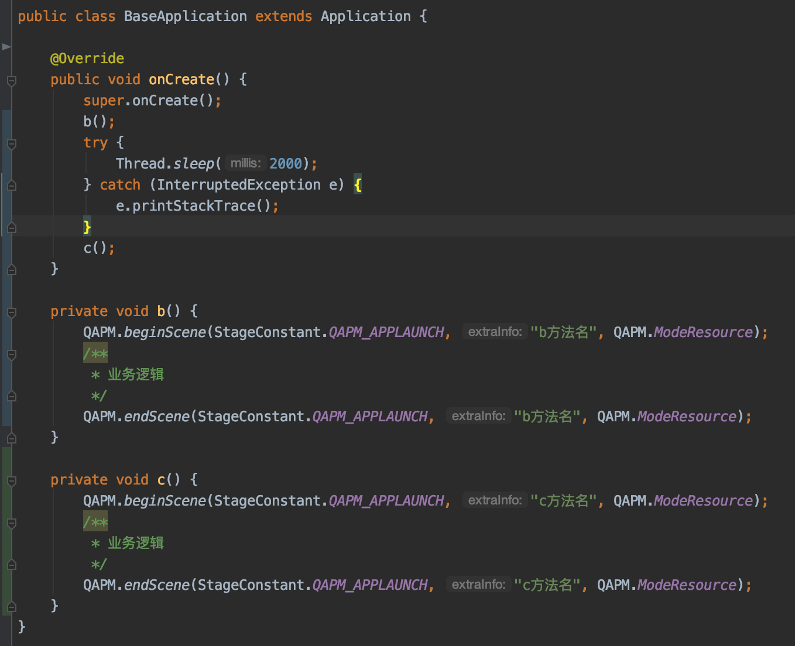The width and height of the screenshot is (796, 646).
Task: Click method name b in private void b()
Action: tap(161, 311)
